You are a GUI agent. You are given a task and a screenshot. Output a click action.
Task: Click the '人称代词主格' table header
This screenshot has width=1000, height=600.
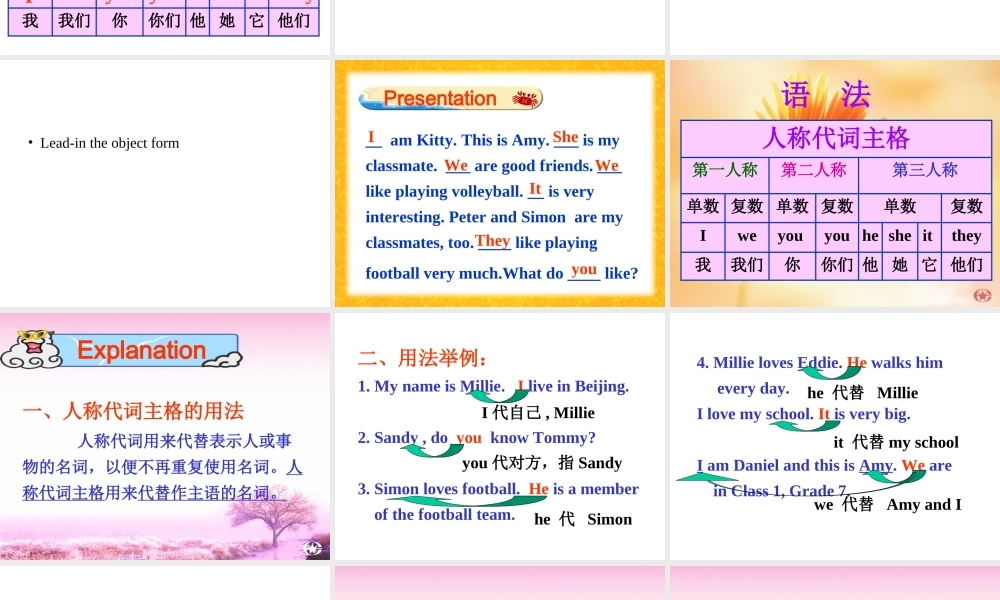click(836, 138)
